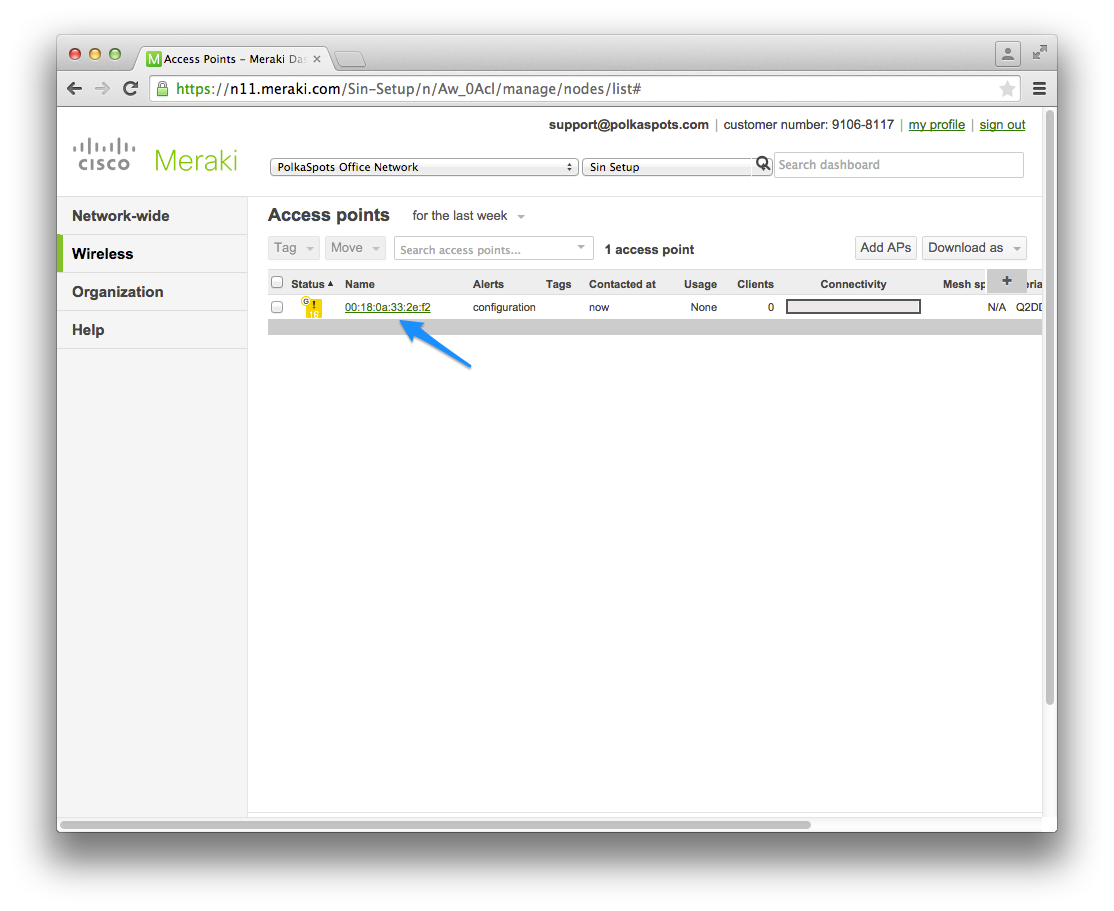Click the 'now' contacted-at cell

(599, 307)
